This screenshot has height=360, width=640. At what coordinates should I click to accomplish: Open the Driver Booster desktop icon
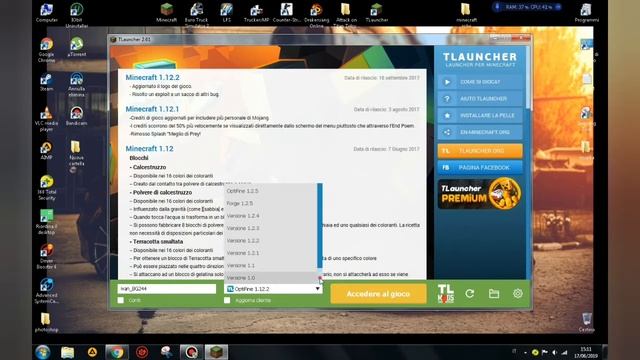(46, 256)
